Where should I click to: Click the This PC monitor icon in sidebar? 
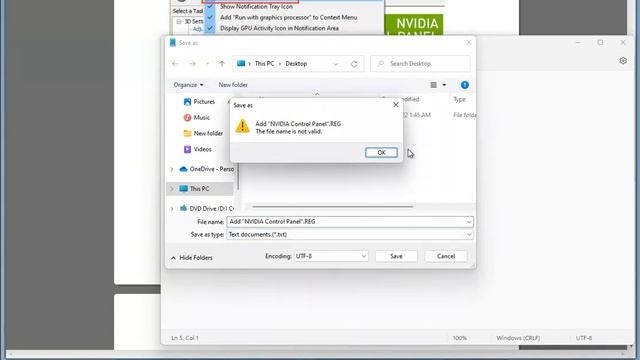point(183,189)
